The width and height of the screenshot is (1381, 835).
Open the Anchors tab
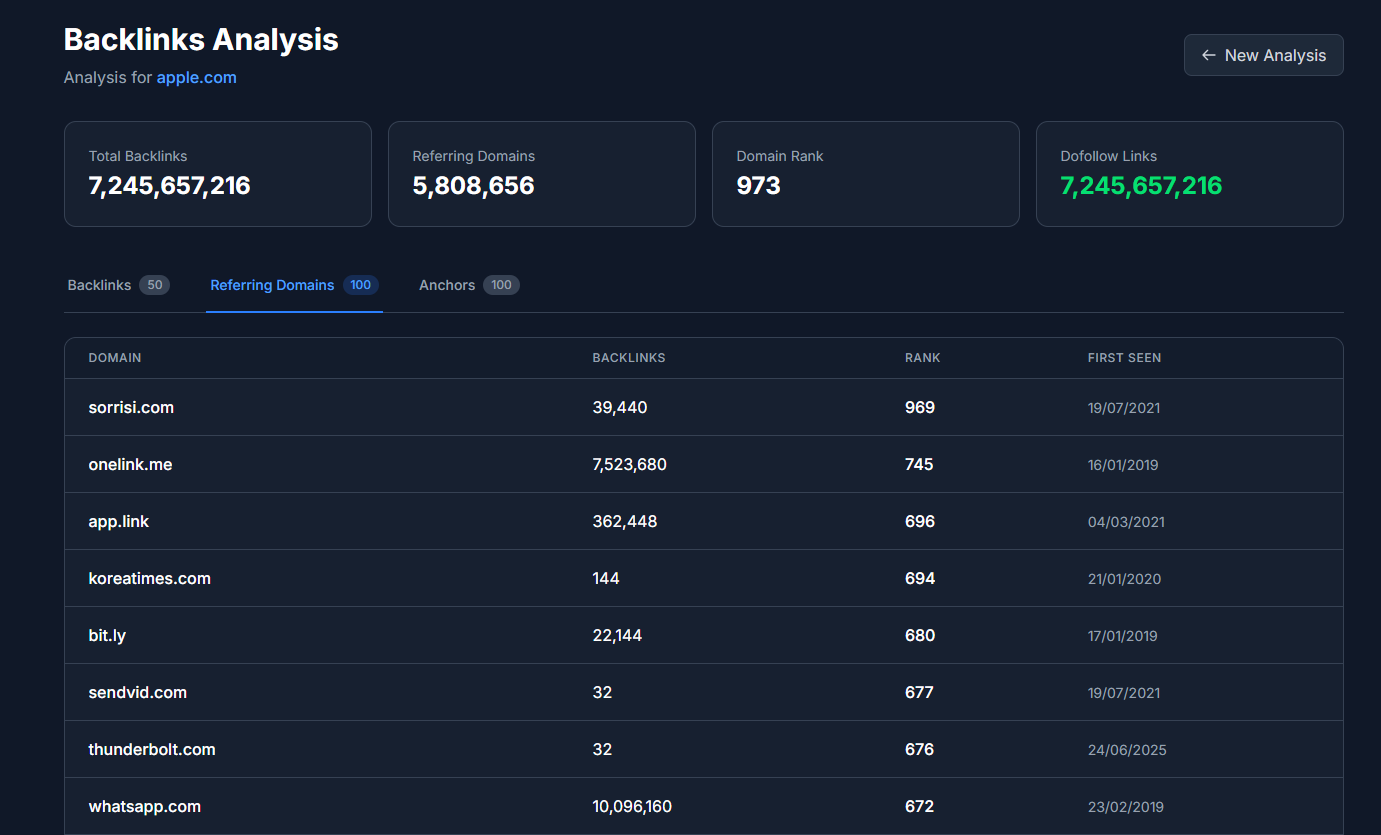pos(469,285)
